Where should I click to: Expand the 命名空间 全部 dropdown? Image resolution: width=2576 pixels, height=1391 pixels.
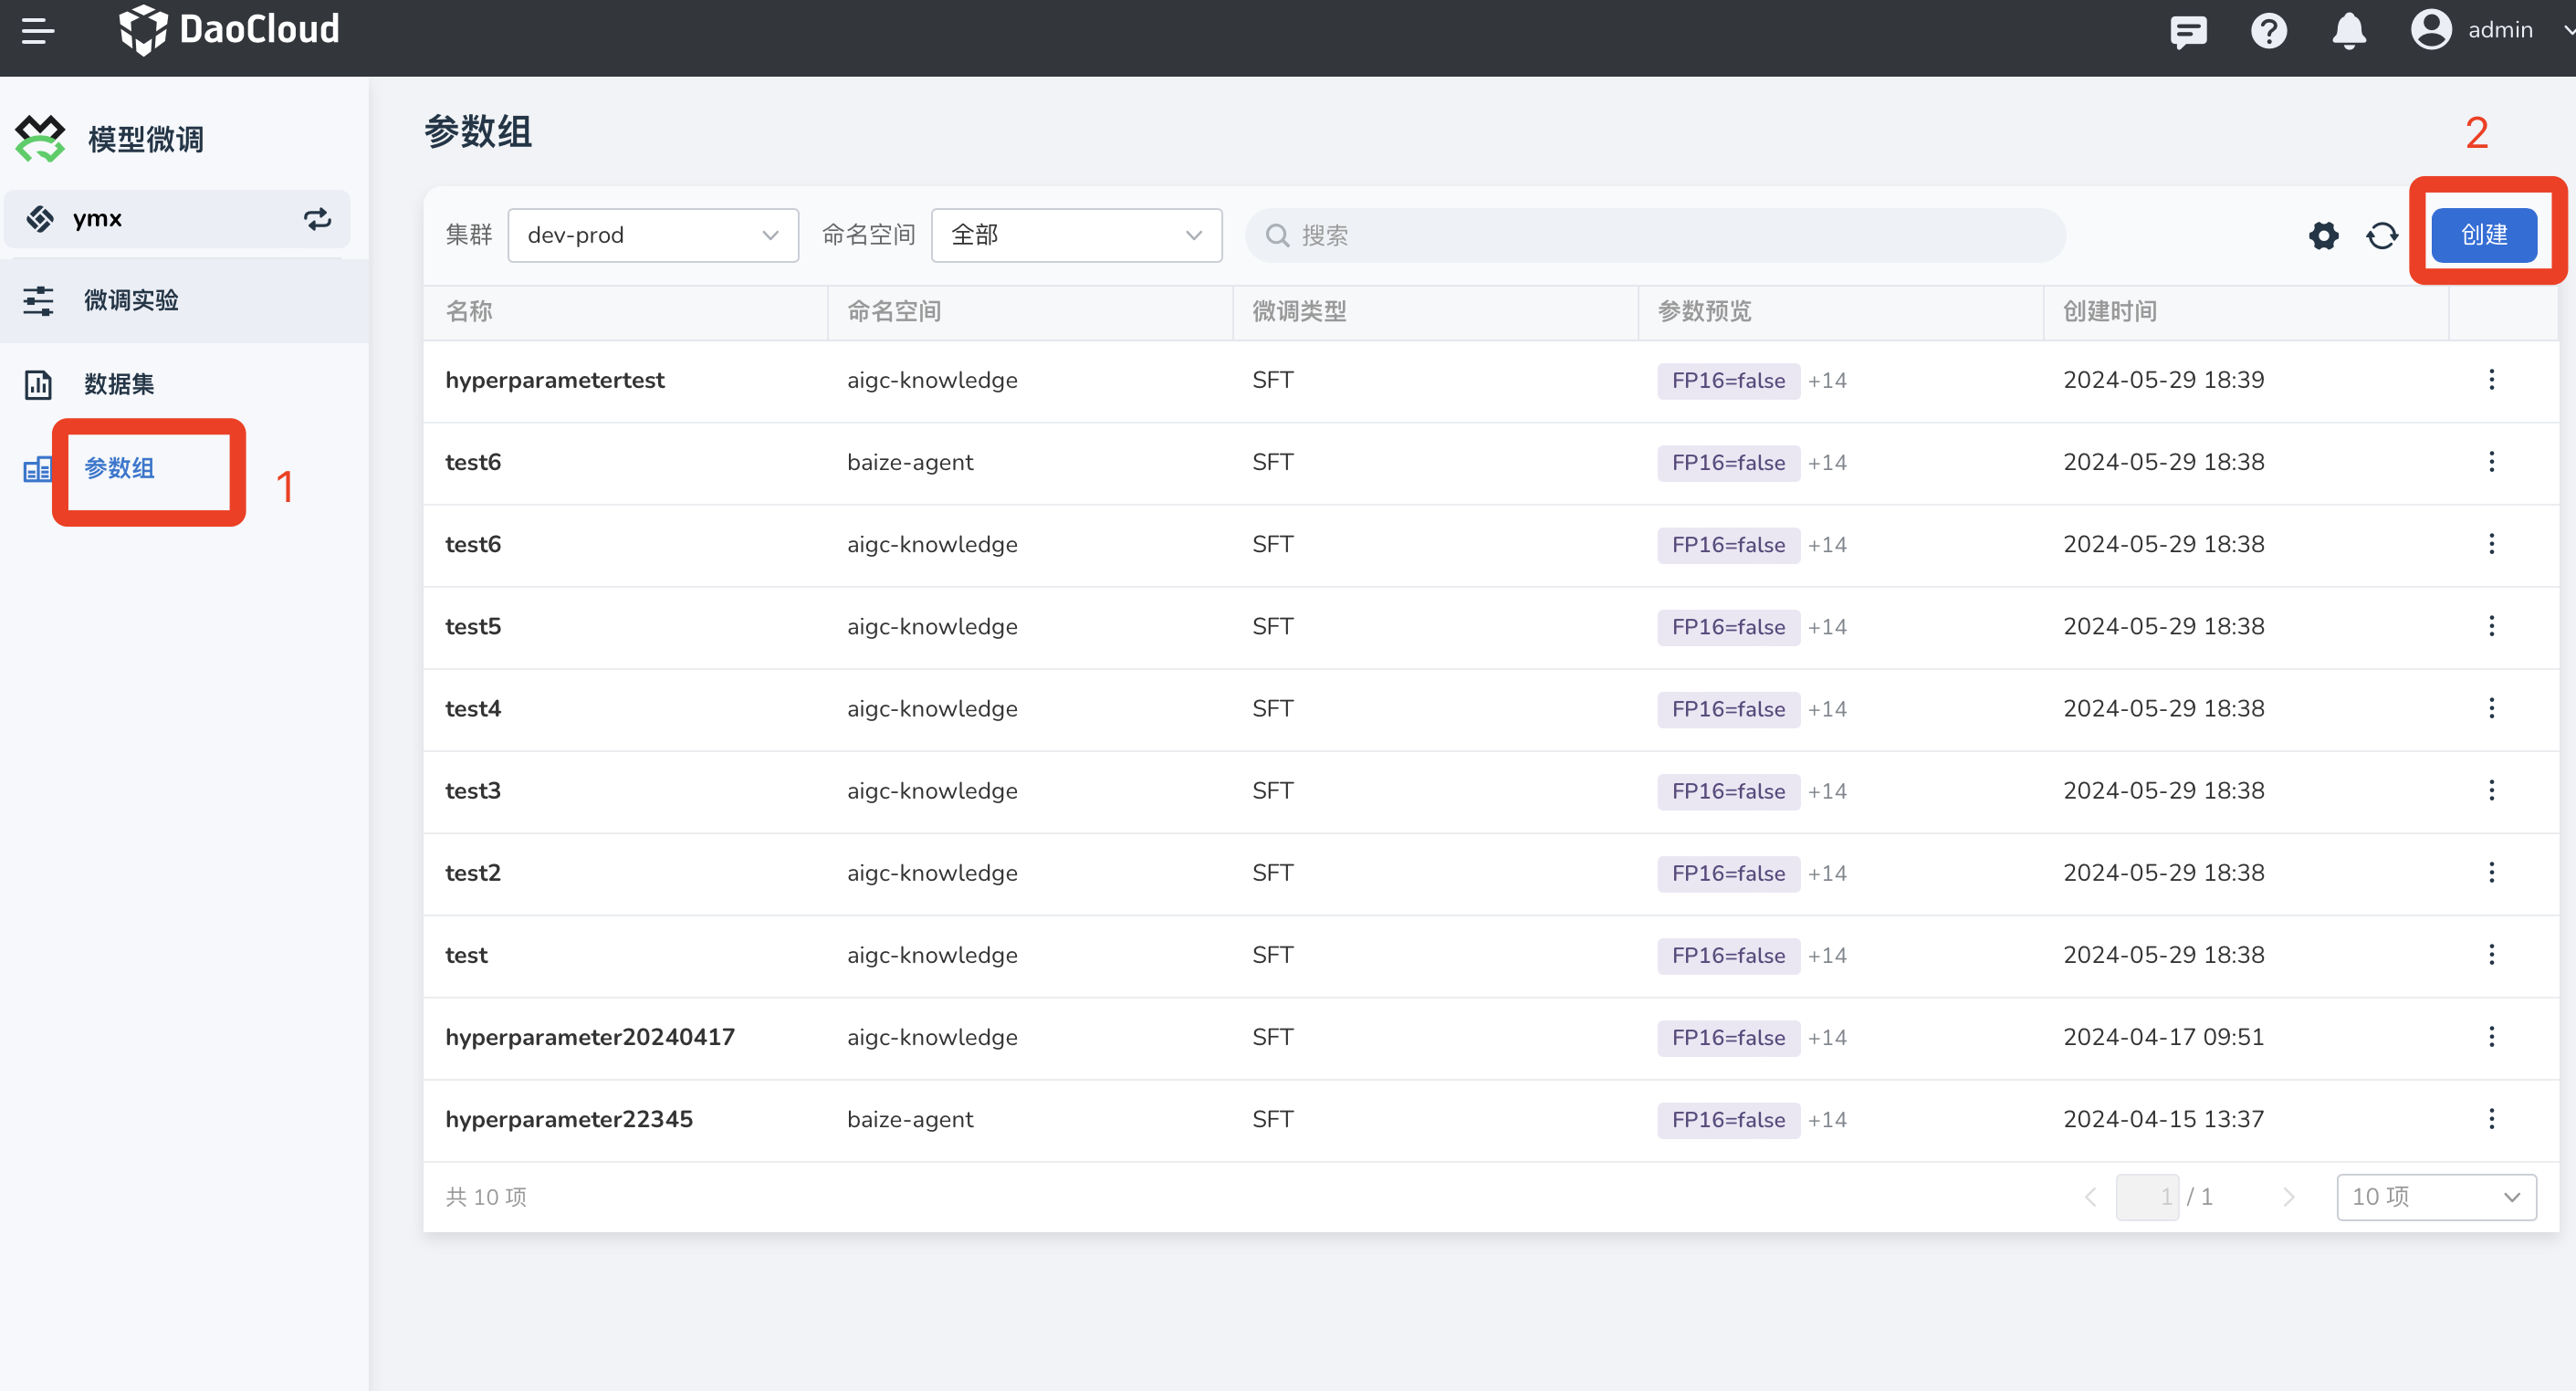[x=1076, y=236]
